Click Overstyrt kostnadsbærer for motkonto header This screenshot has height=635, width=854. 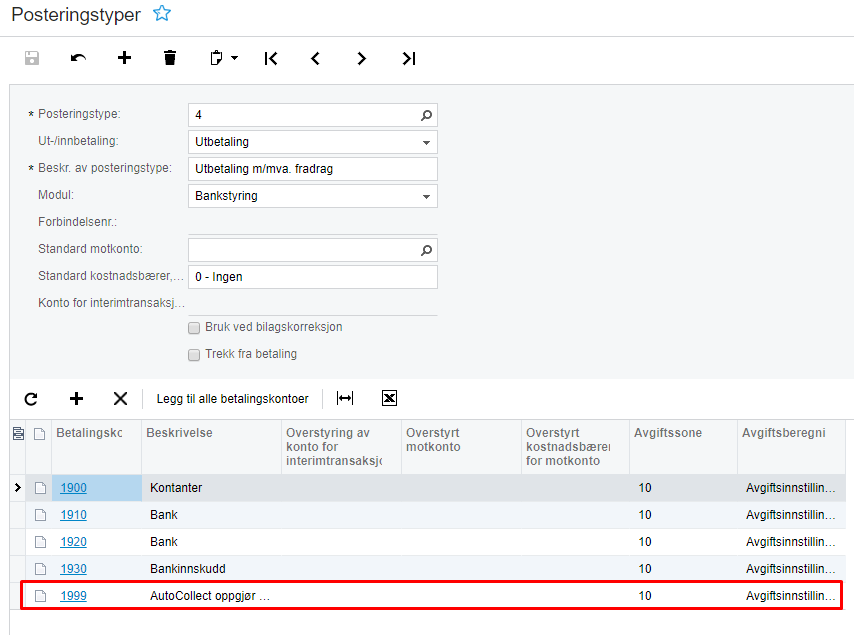click(575, 447)
